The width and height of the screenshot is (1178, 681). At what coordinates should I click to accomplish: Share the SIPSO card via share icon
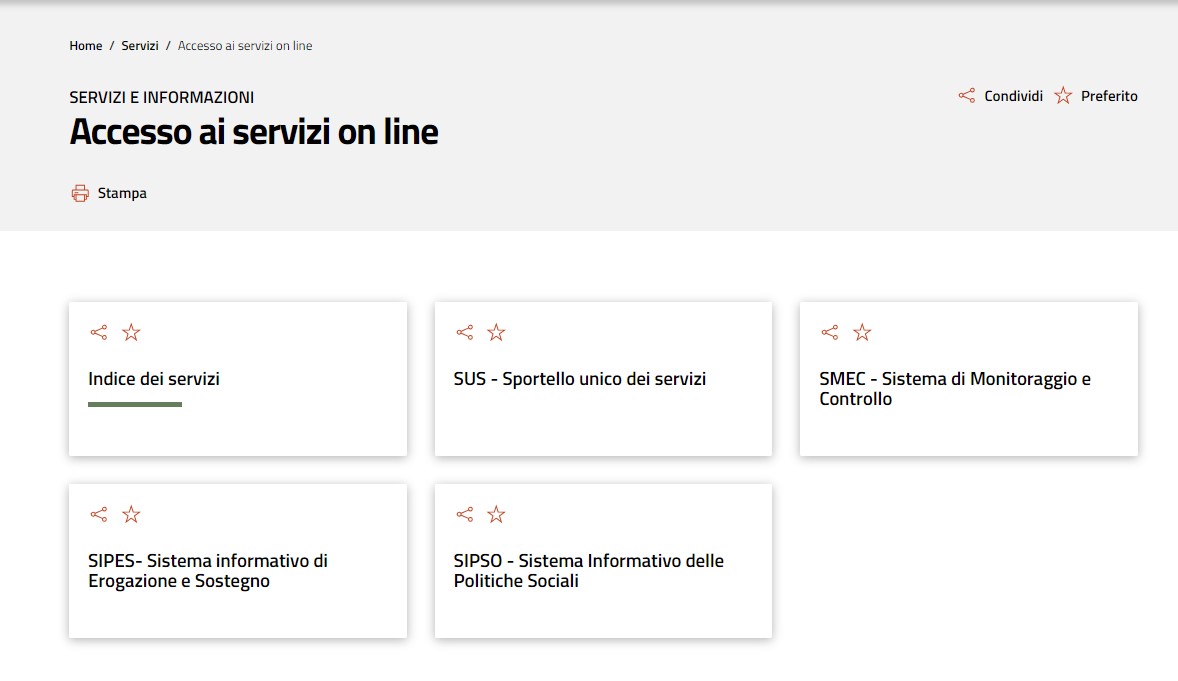pyautogui.click(x=464, y=515)
